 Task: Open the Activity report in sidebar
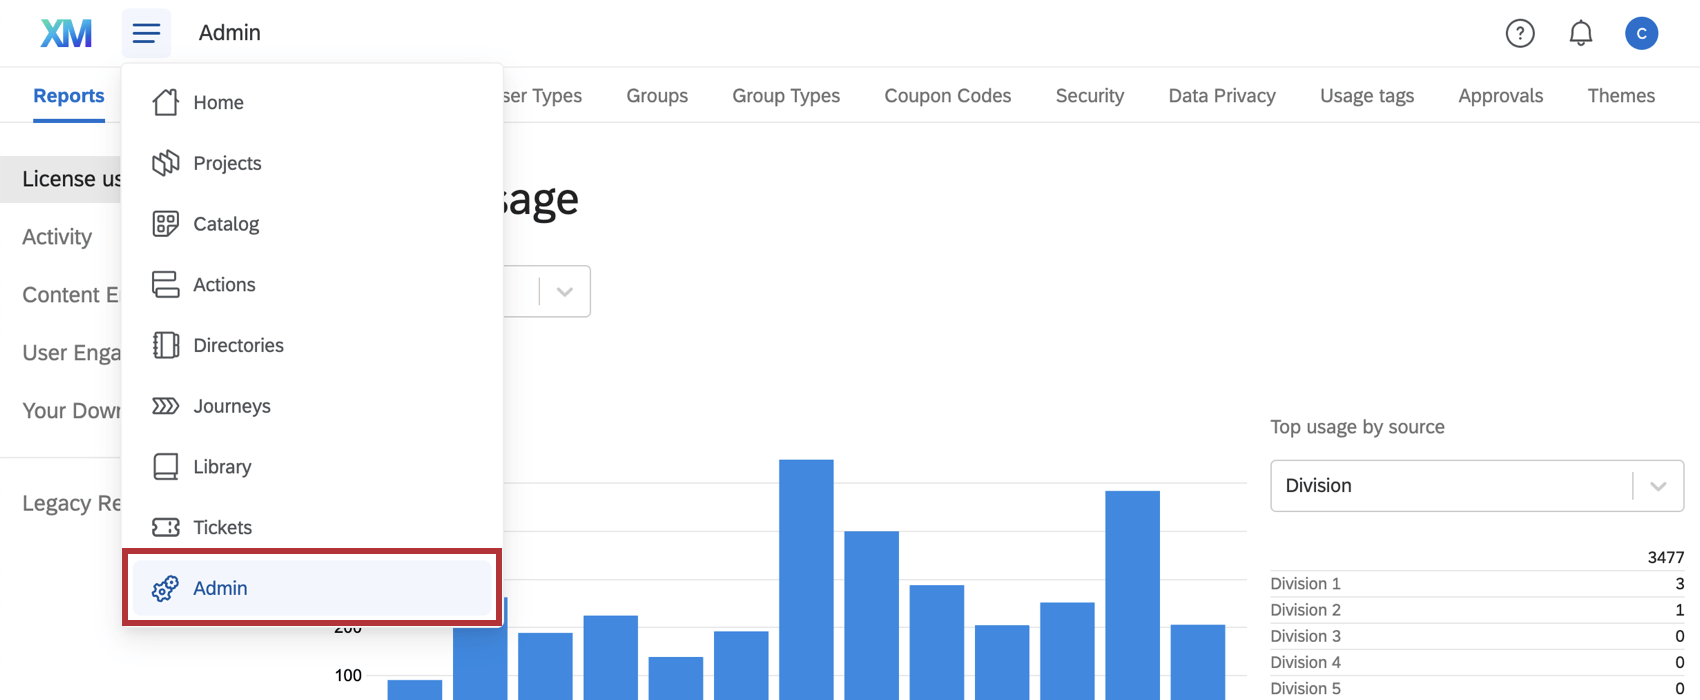(x=57, y=237)
